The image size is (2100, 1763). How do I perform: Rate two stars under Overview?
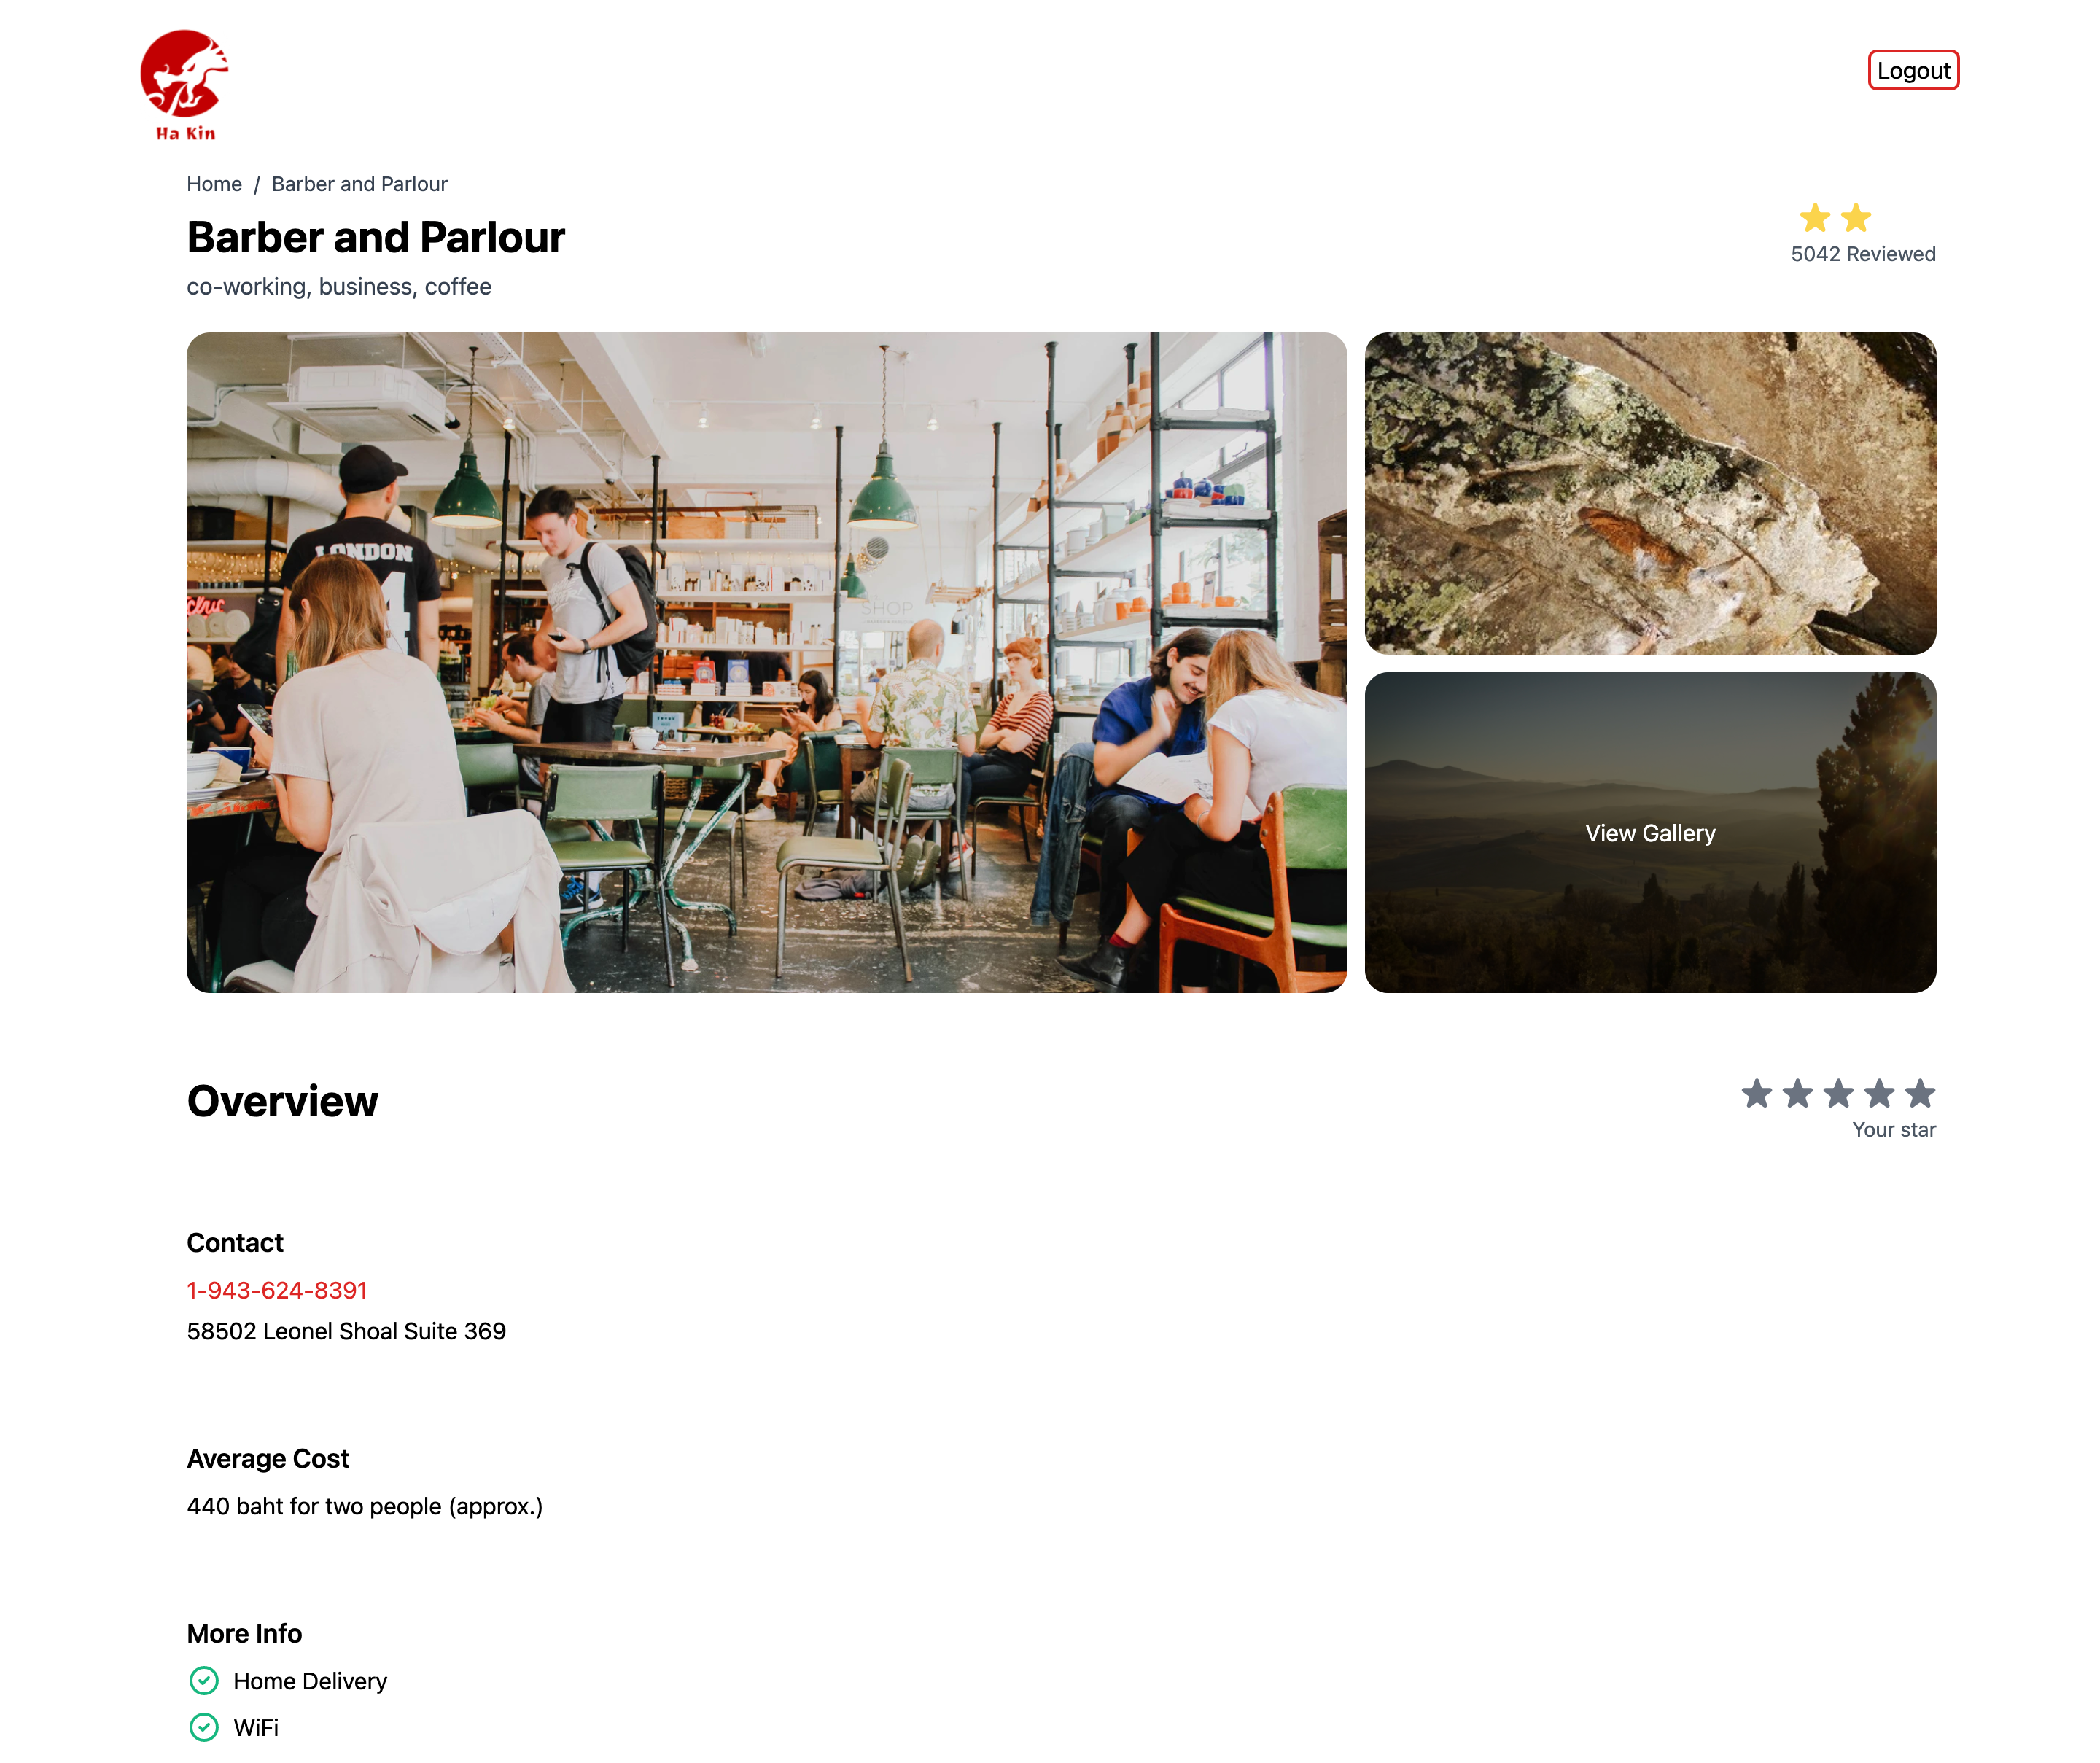pyautogui.click(x=1798, y=1093)
